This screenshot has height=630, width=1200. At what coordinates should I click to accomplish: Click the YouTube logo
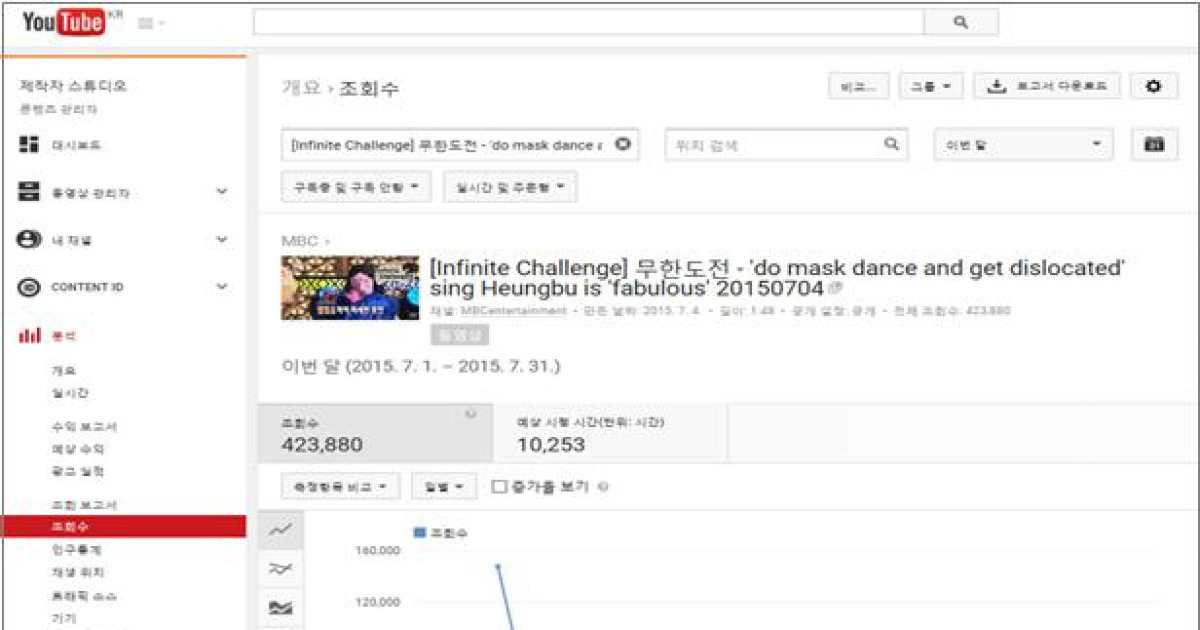(62, 20)
